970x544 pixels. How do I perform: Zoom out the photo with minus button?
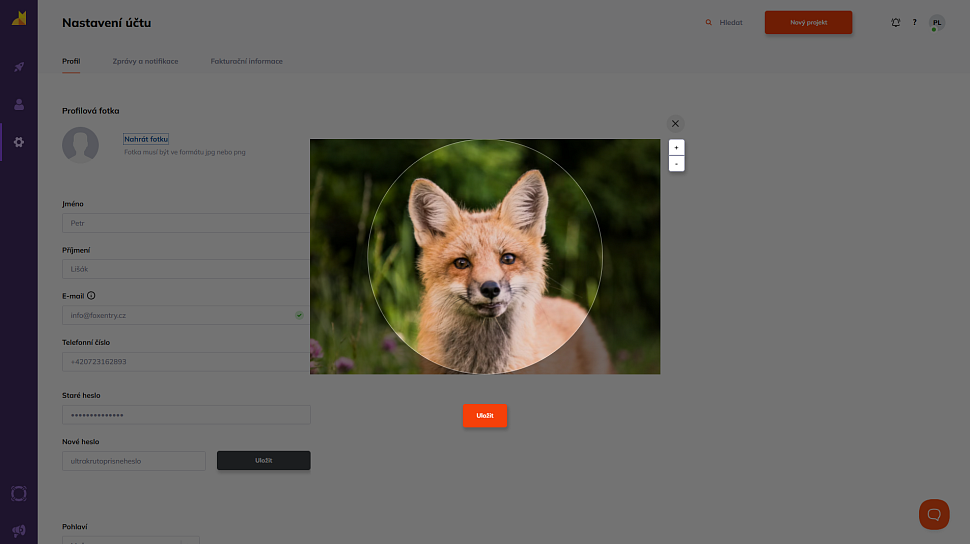pos(676,163)
